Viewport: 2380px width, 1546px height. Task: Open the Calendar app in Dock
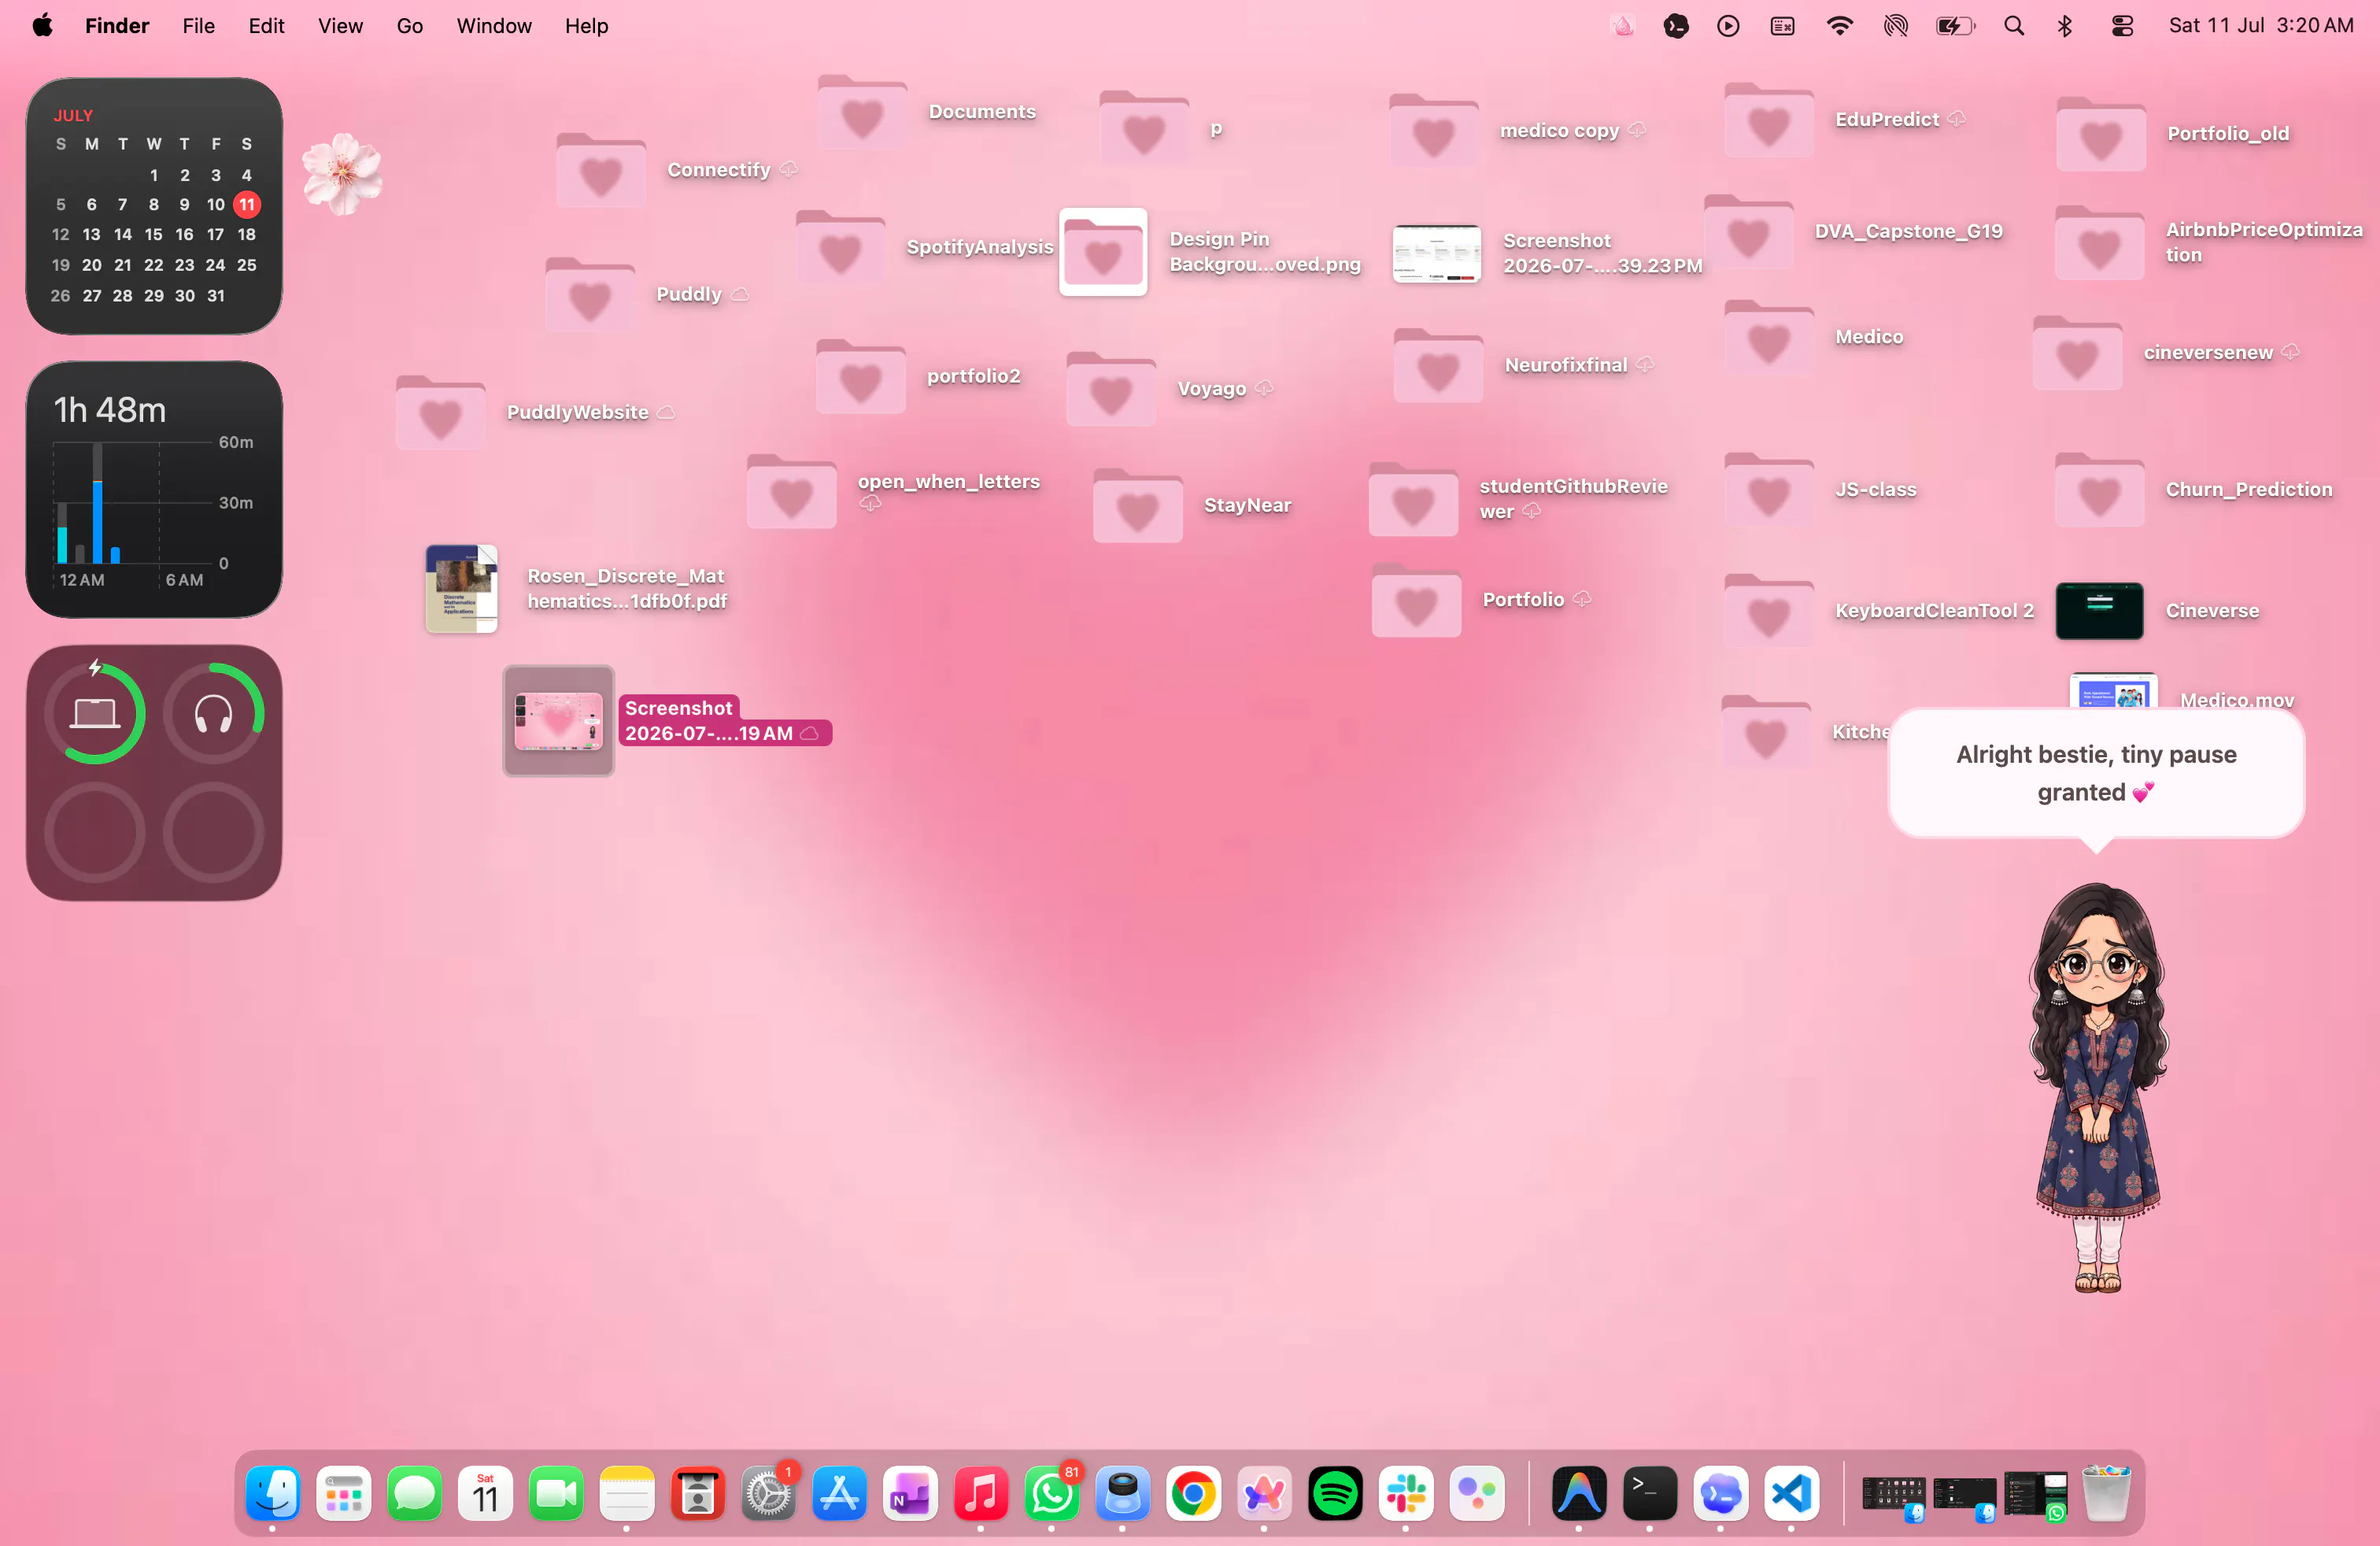click(485, 1494)
